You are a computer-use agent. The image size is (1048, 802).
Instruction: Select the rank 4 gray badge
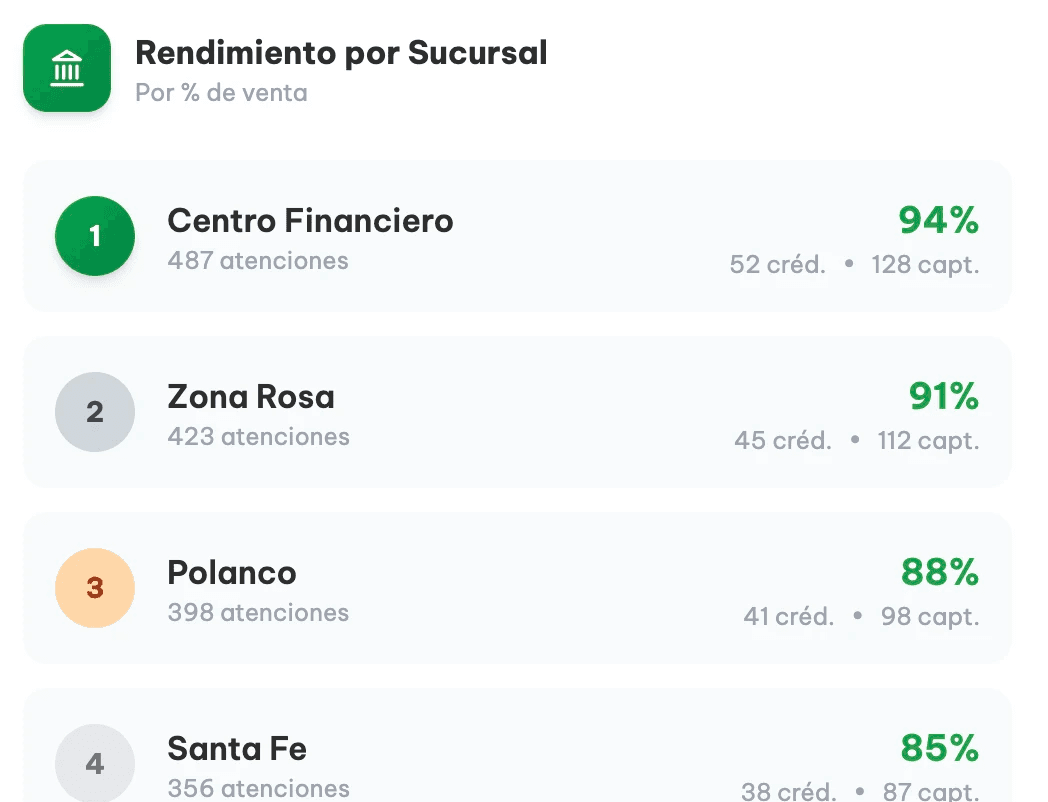[95, 763]
